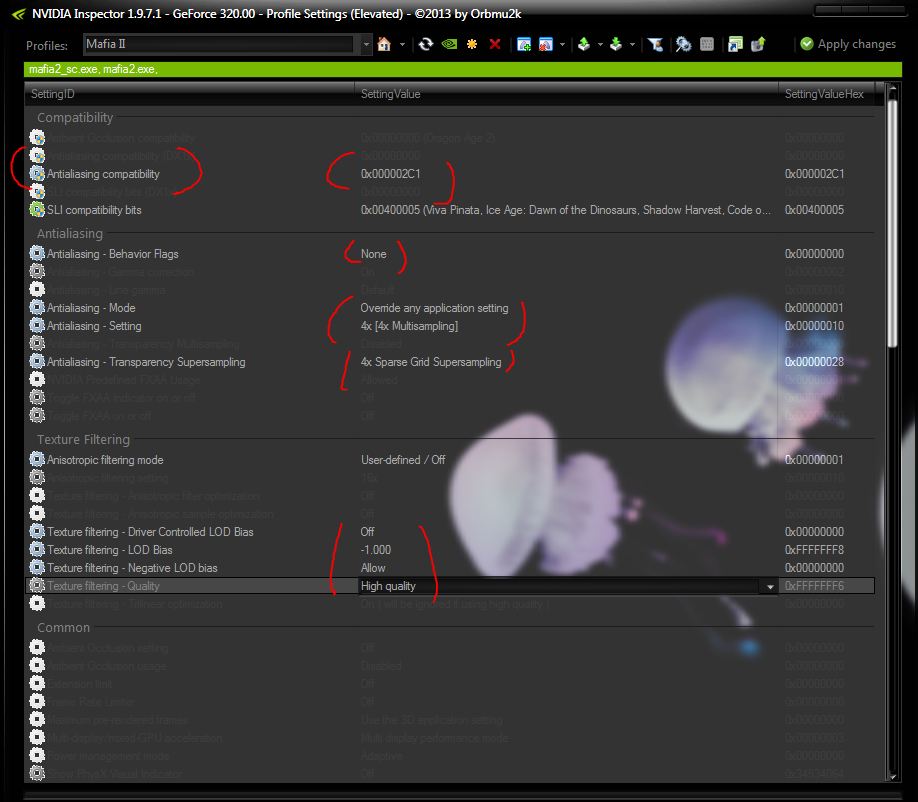Click gear icon for Antialiasing - Setting row

(x=37, y=325)
